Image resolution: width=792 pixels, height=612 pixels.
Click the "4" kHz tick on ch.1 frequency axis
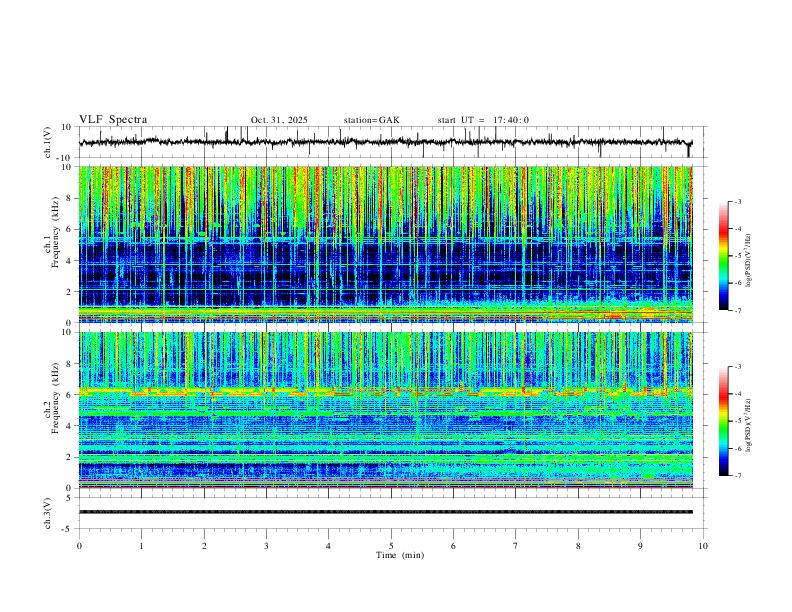click(x=70, y=261)
